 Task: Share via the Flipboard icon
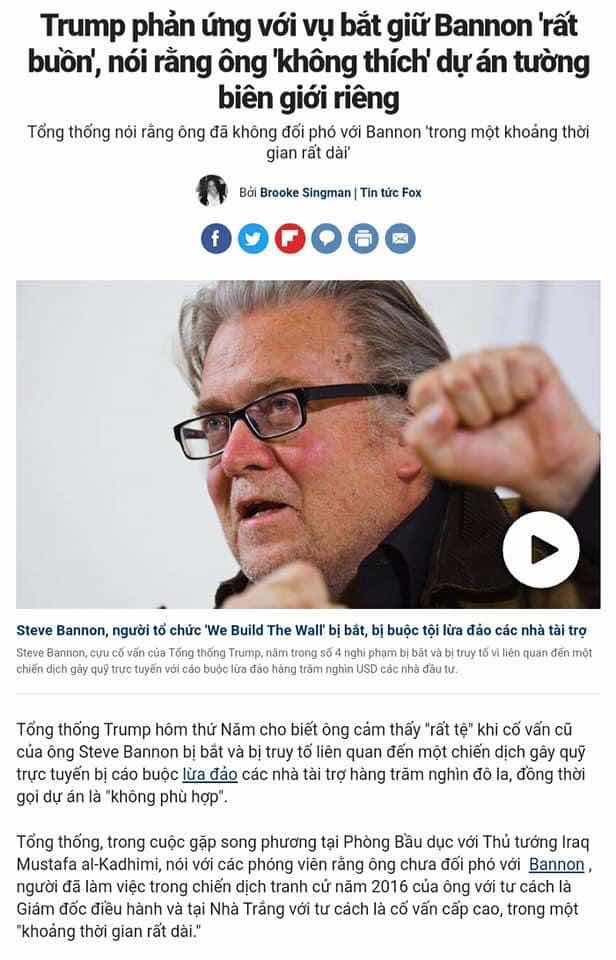coord(290,239)
